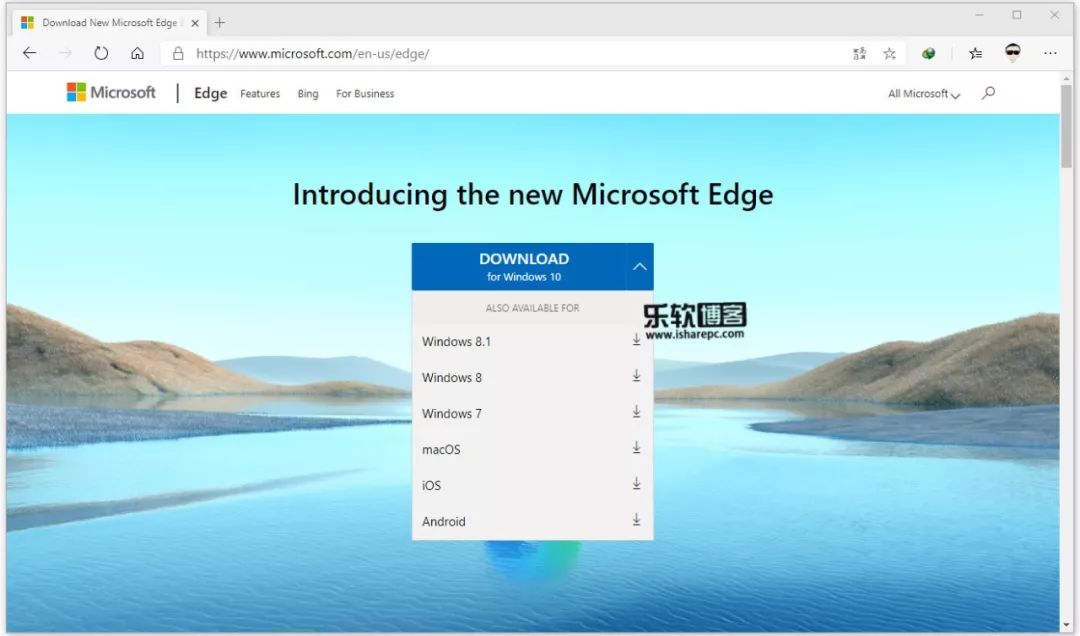The width and height of the screenshot is (1080, 636).
Task: Maximize the browser window
Action: point(1017,14)
